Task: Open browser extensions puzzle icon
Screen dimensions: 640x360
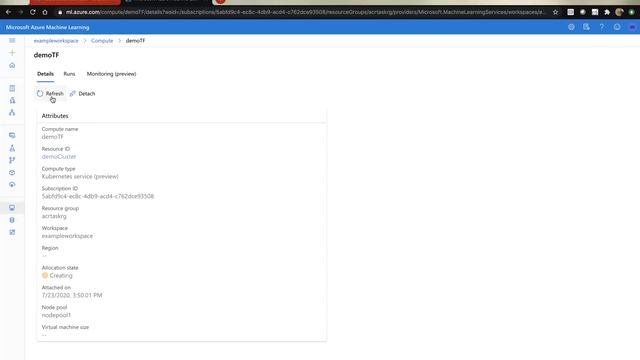Action: pyautogui.click(x=607, y=12)
